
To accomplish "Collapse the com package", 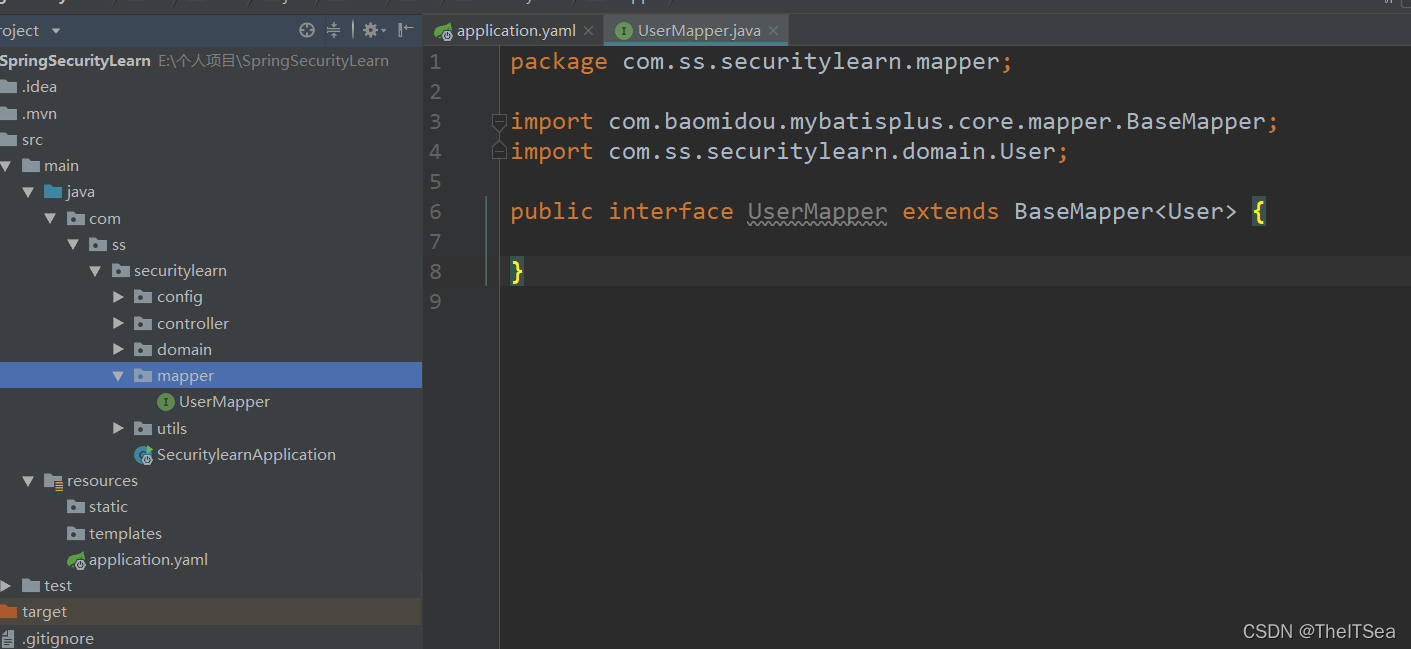I will [x=50, y=218].
